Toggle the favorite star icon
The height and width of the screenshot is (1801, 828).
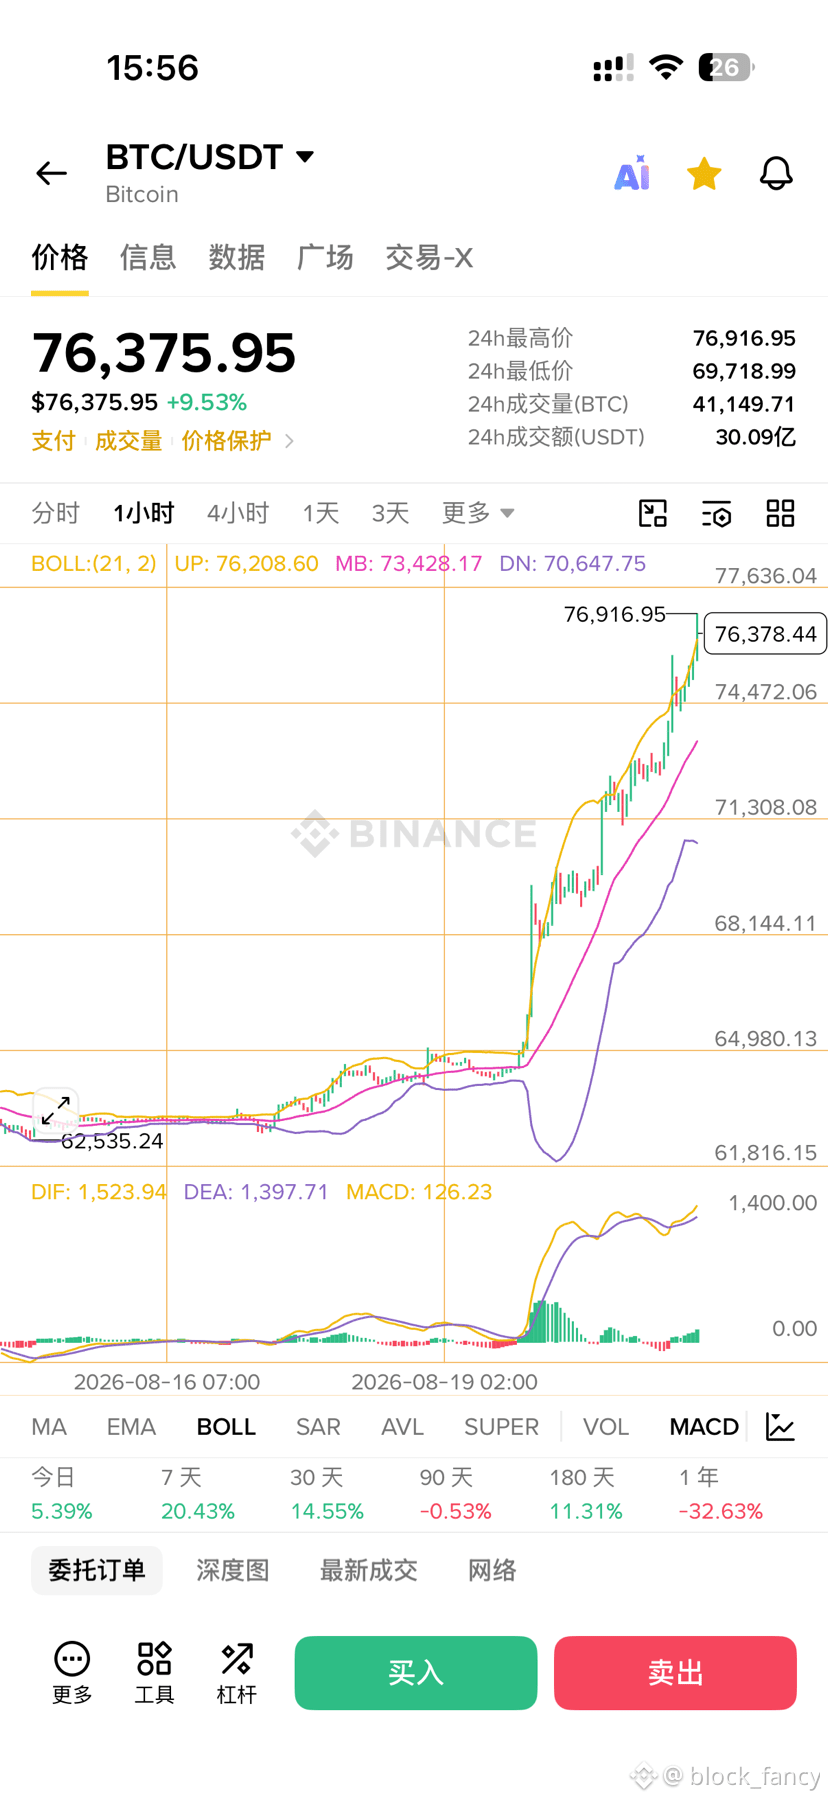pyautogui.click(x=704, y=173)
